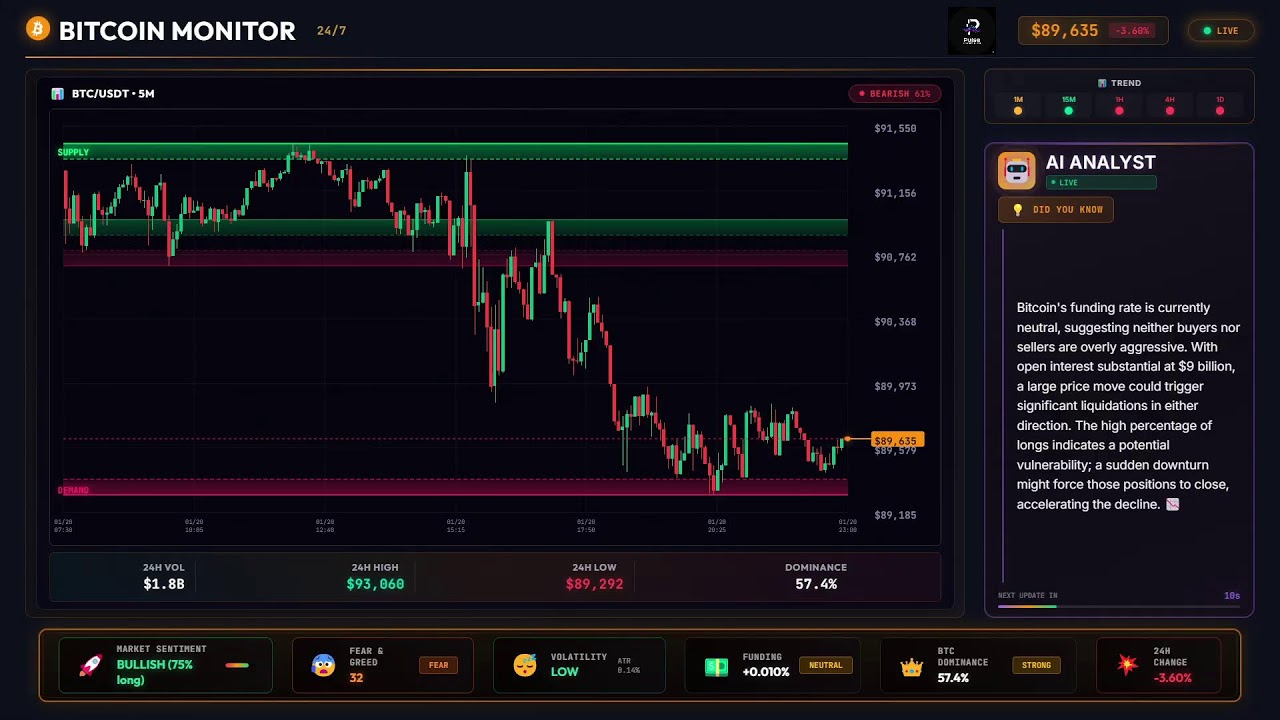Viewport: 1280px width, 720px height.
Task: Select the 1H trend timeframe
Action: (1119, 105)
